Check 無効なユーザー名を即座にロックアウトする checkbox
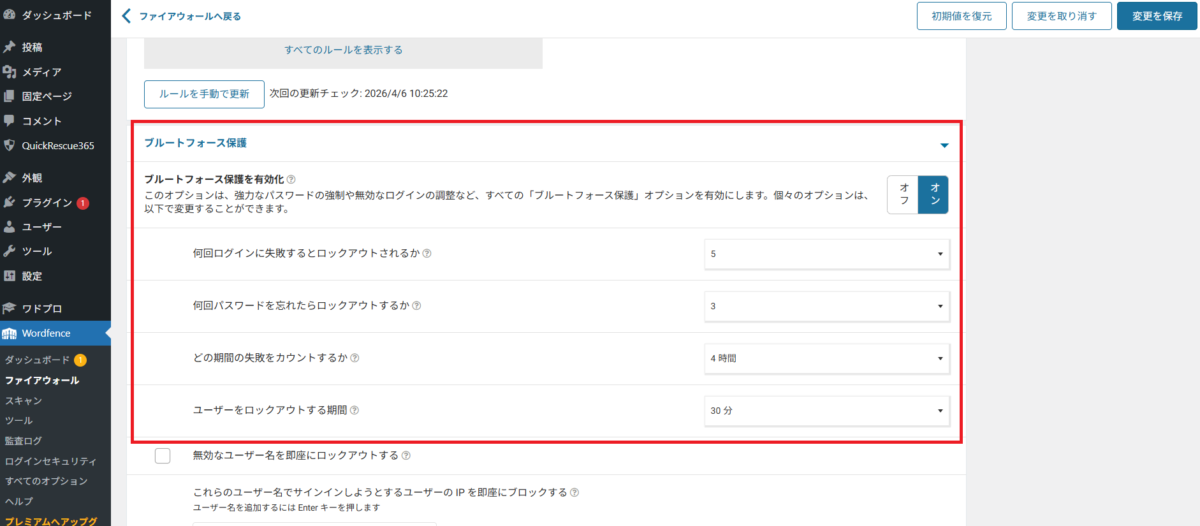The height and width of the screenshot is (526, 1200). point(163,456)
